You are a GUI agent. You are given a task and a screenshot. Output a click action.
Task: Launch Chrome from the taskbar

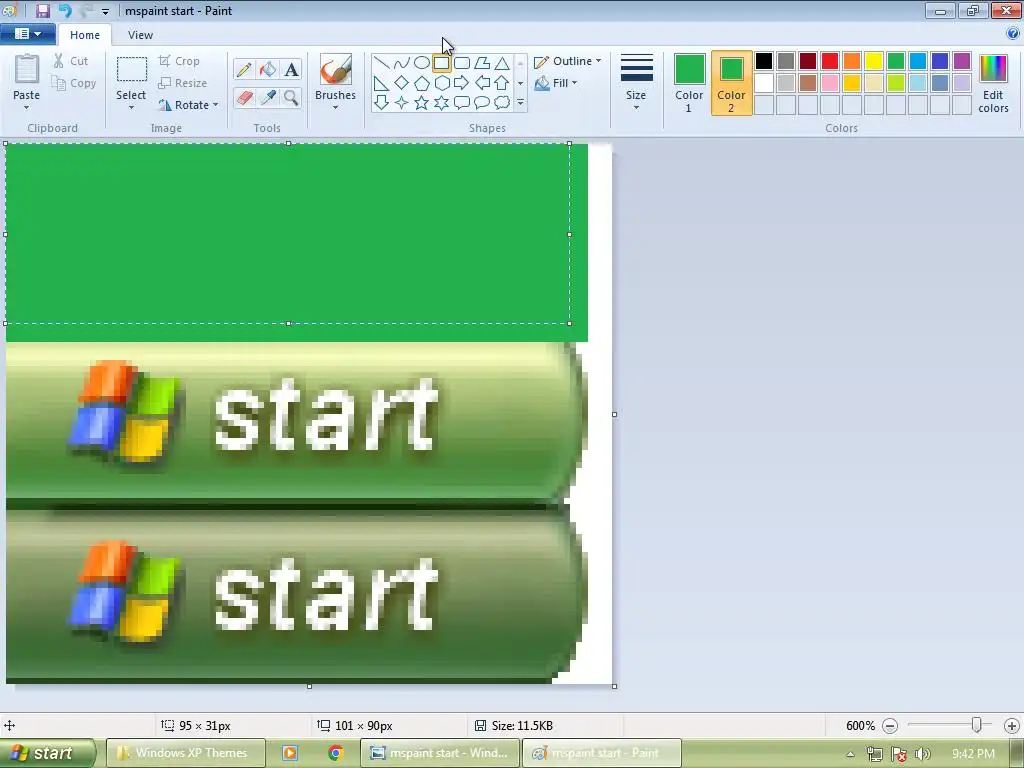click(336, 753)
